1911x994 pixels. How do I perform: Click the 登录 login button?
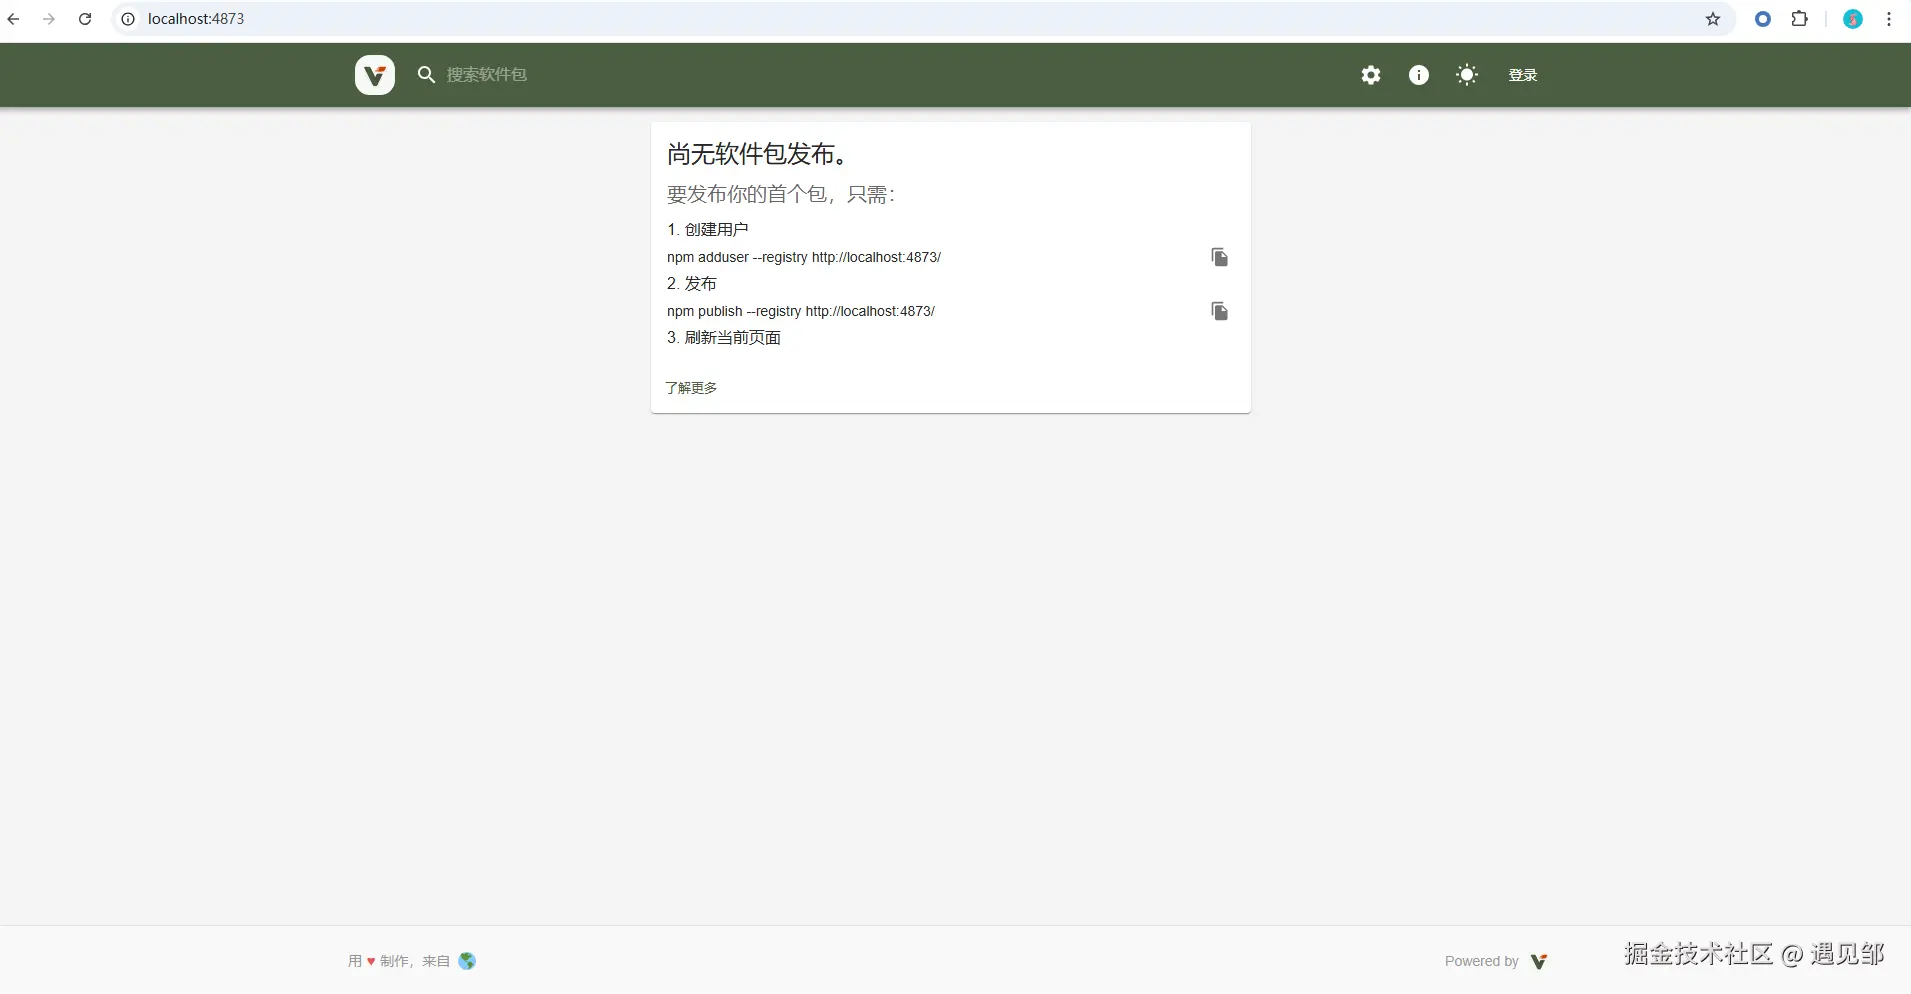click(x=1523, y=75)
